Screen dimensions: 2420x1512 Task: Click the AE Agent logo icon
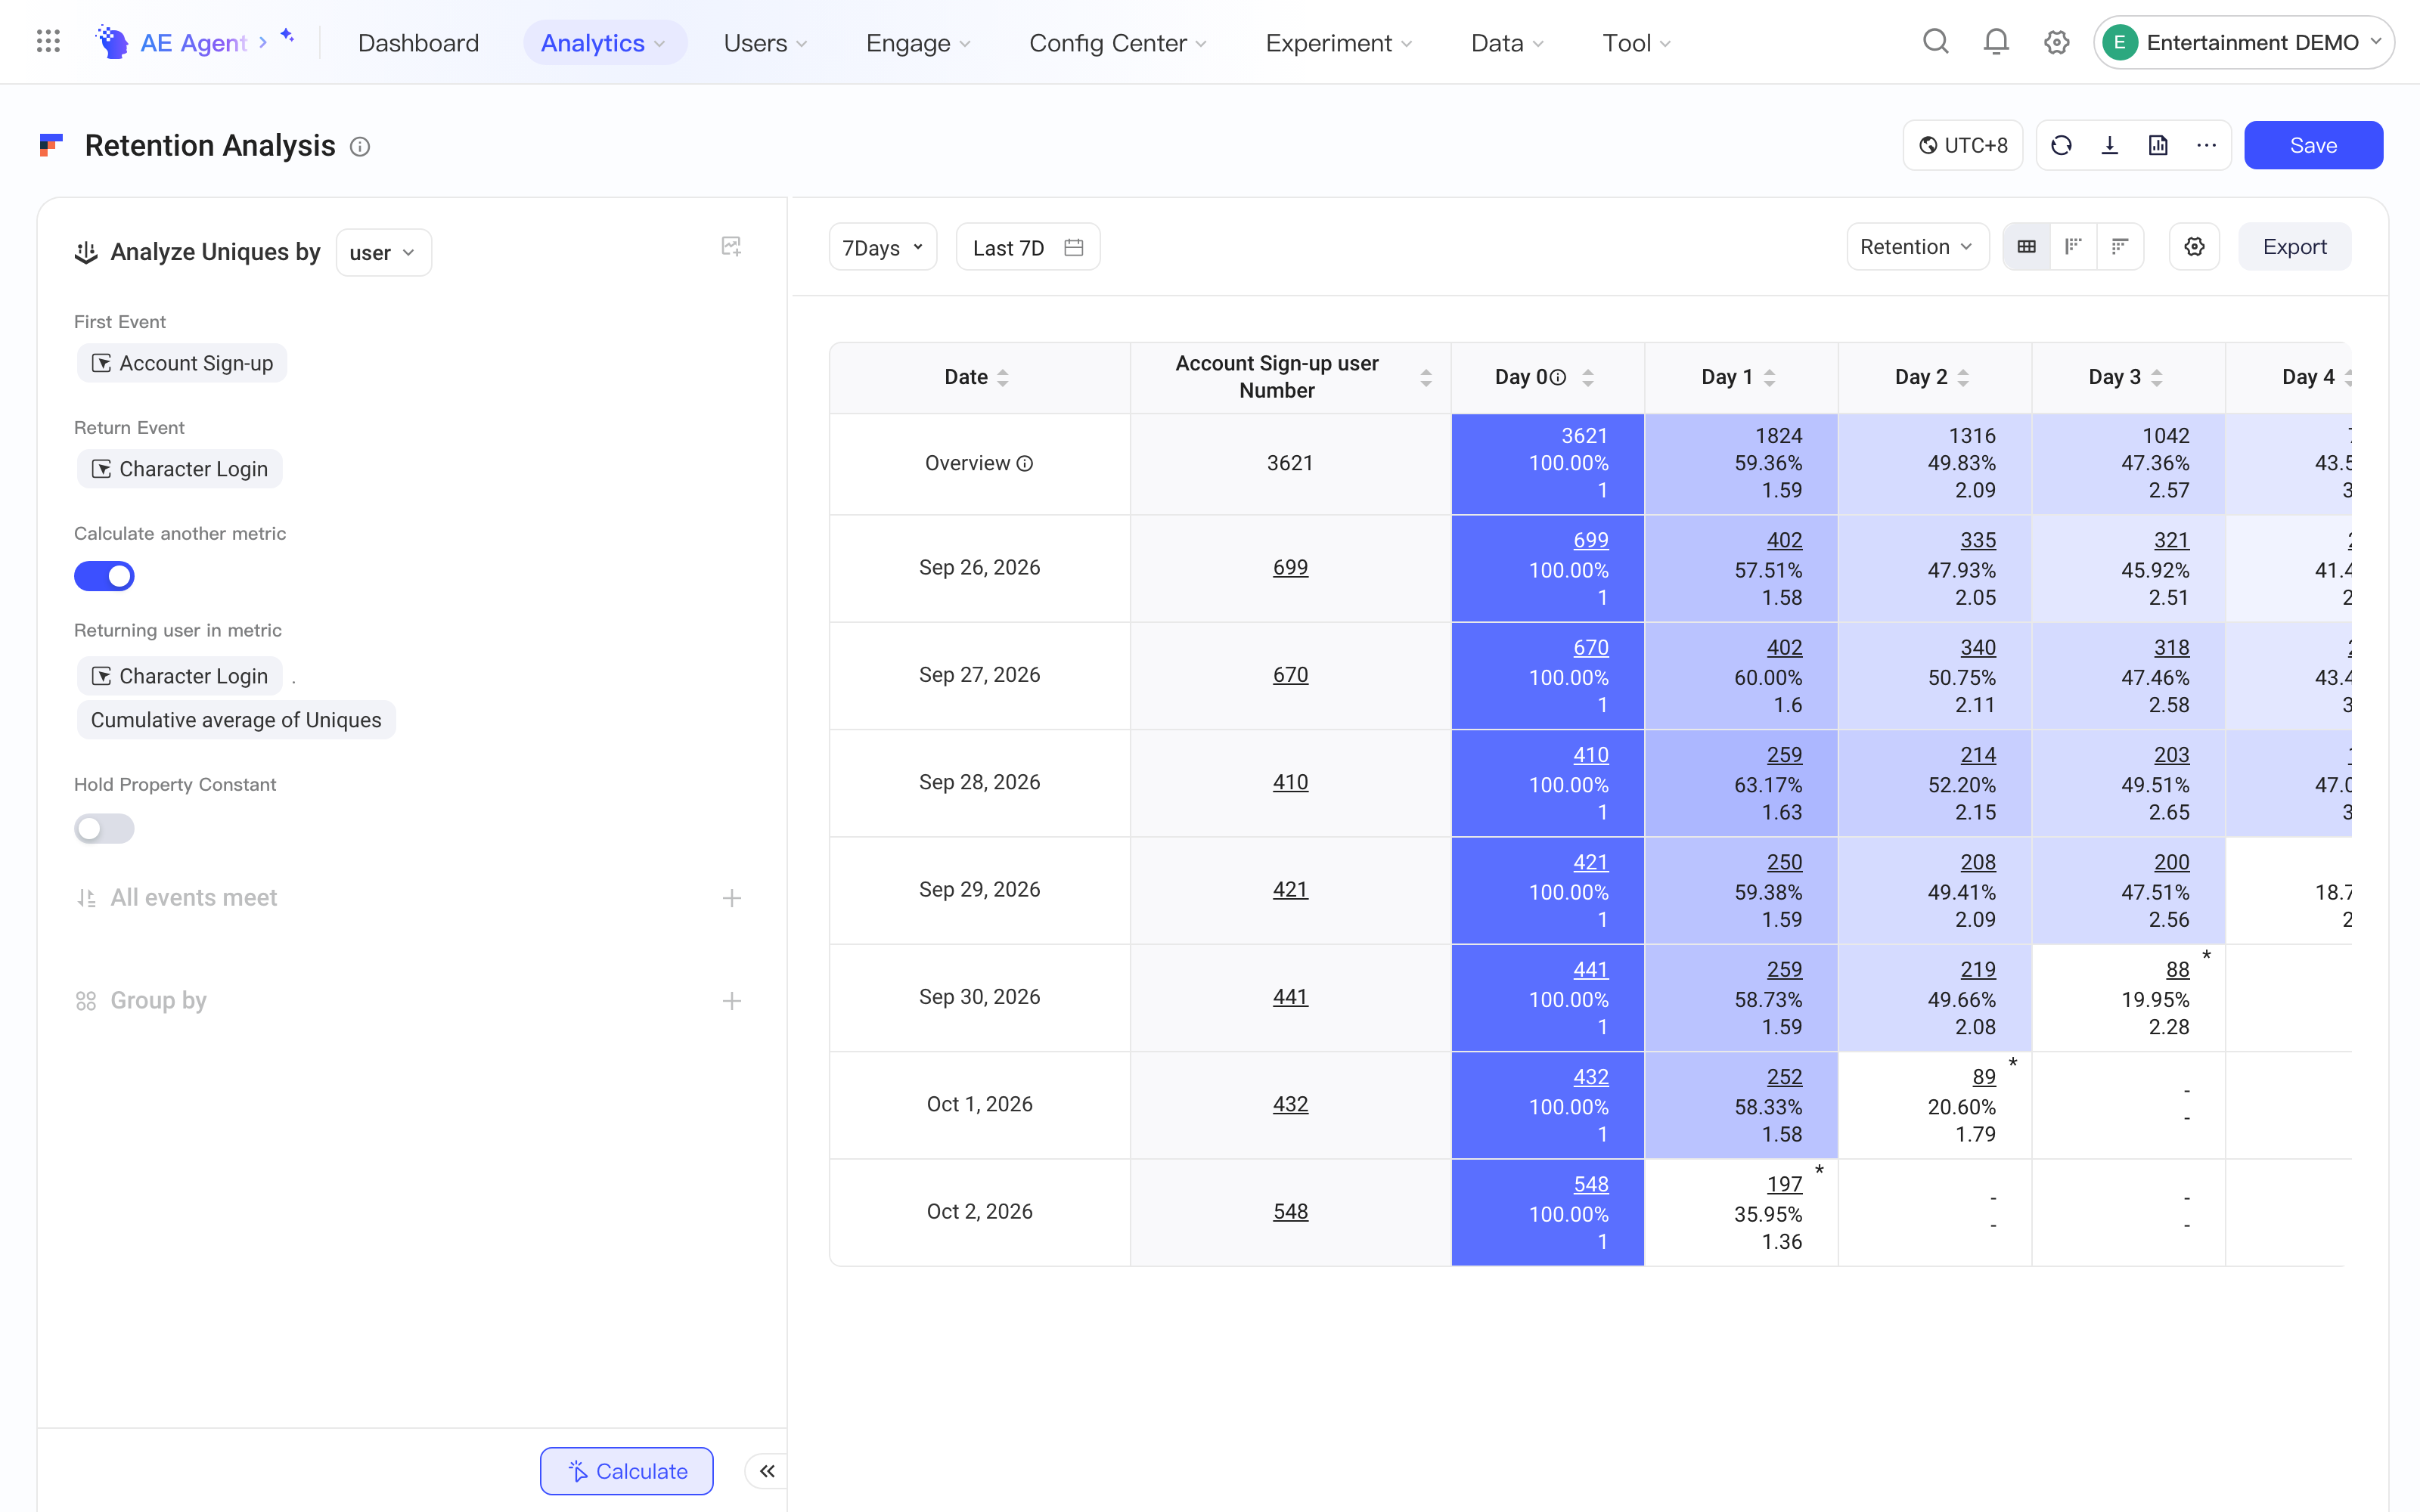tap(111, 42)
